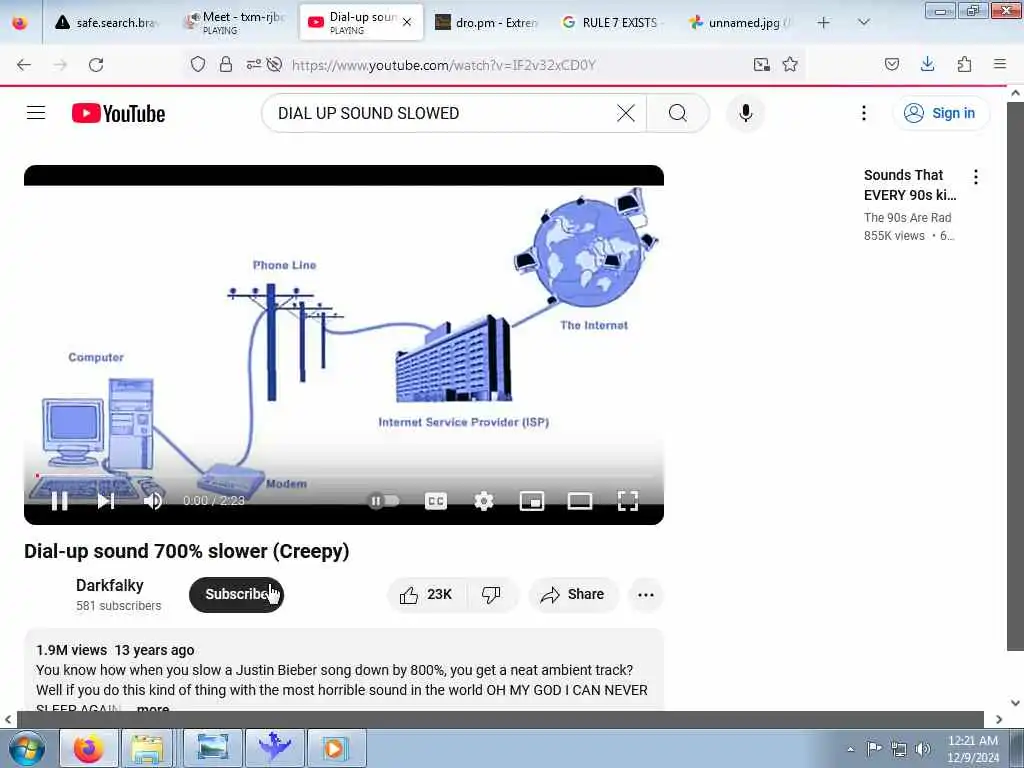Toggle closed captions CC button
Viewport: 1024px width, 768px height.
pyautogui.click(x=436, y=501)
